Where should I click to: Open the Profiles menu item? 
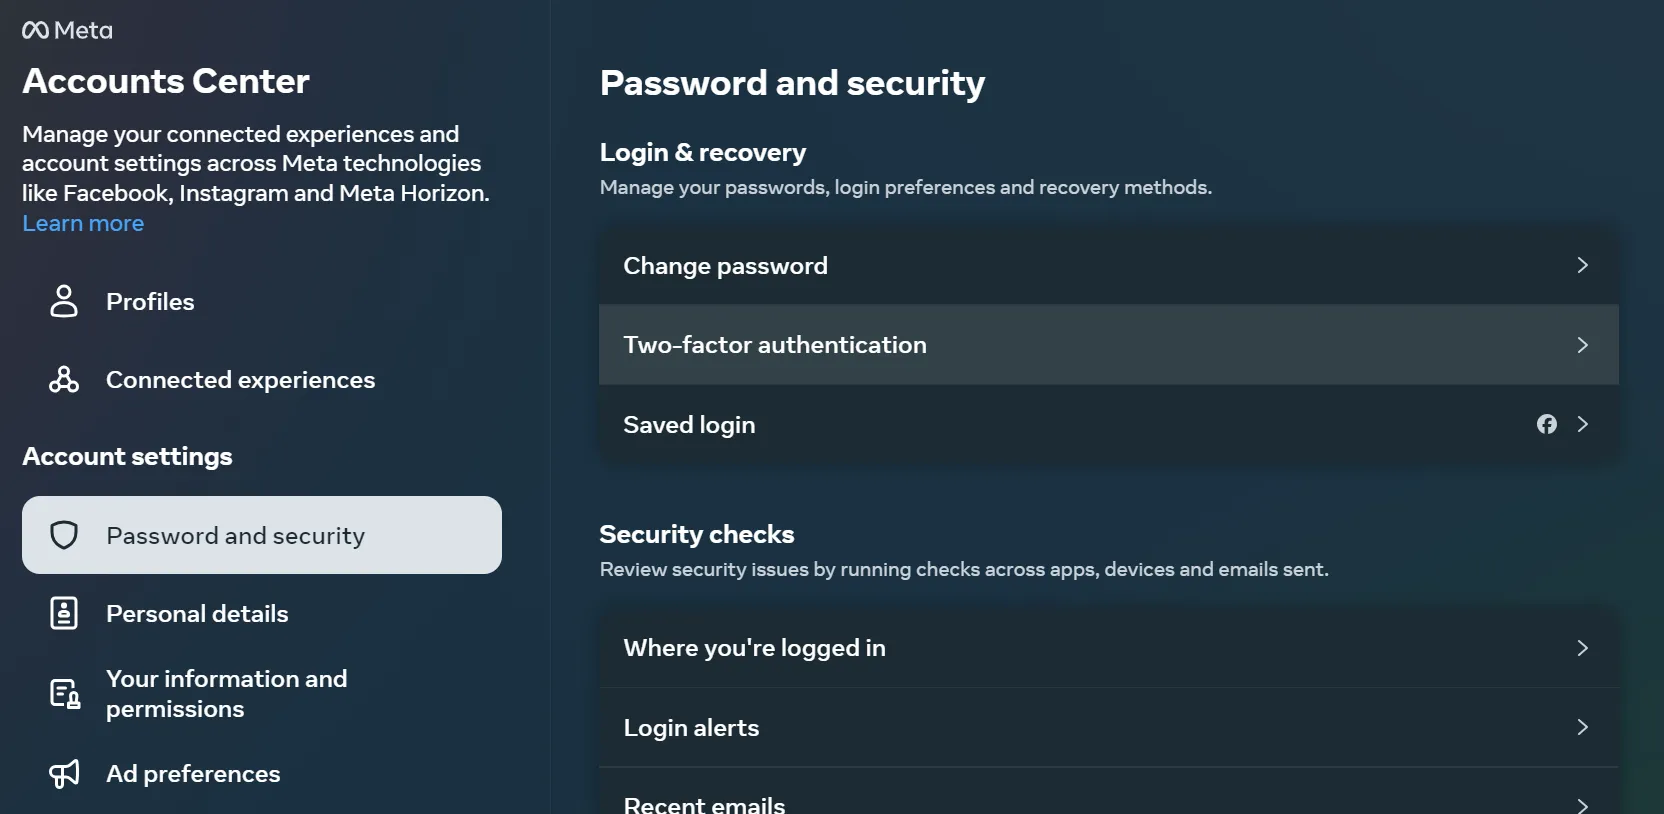150,302
